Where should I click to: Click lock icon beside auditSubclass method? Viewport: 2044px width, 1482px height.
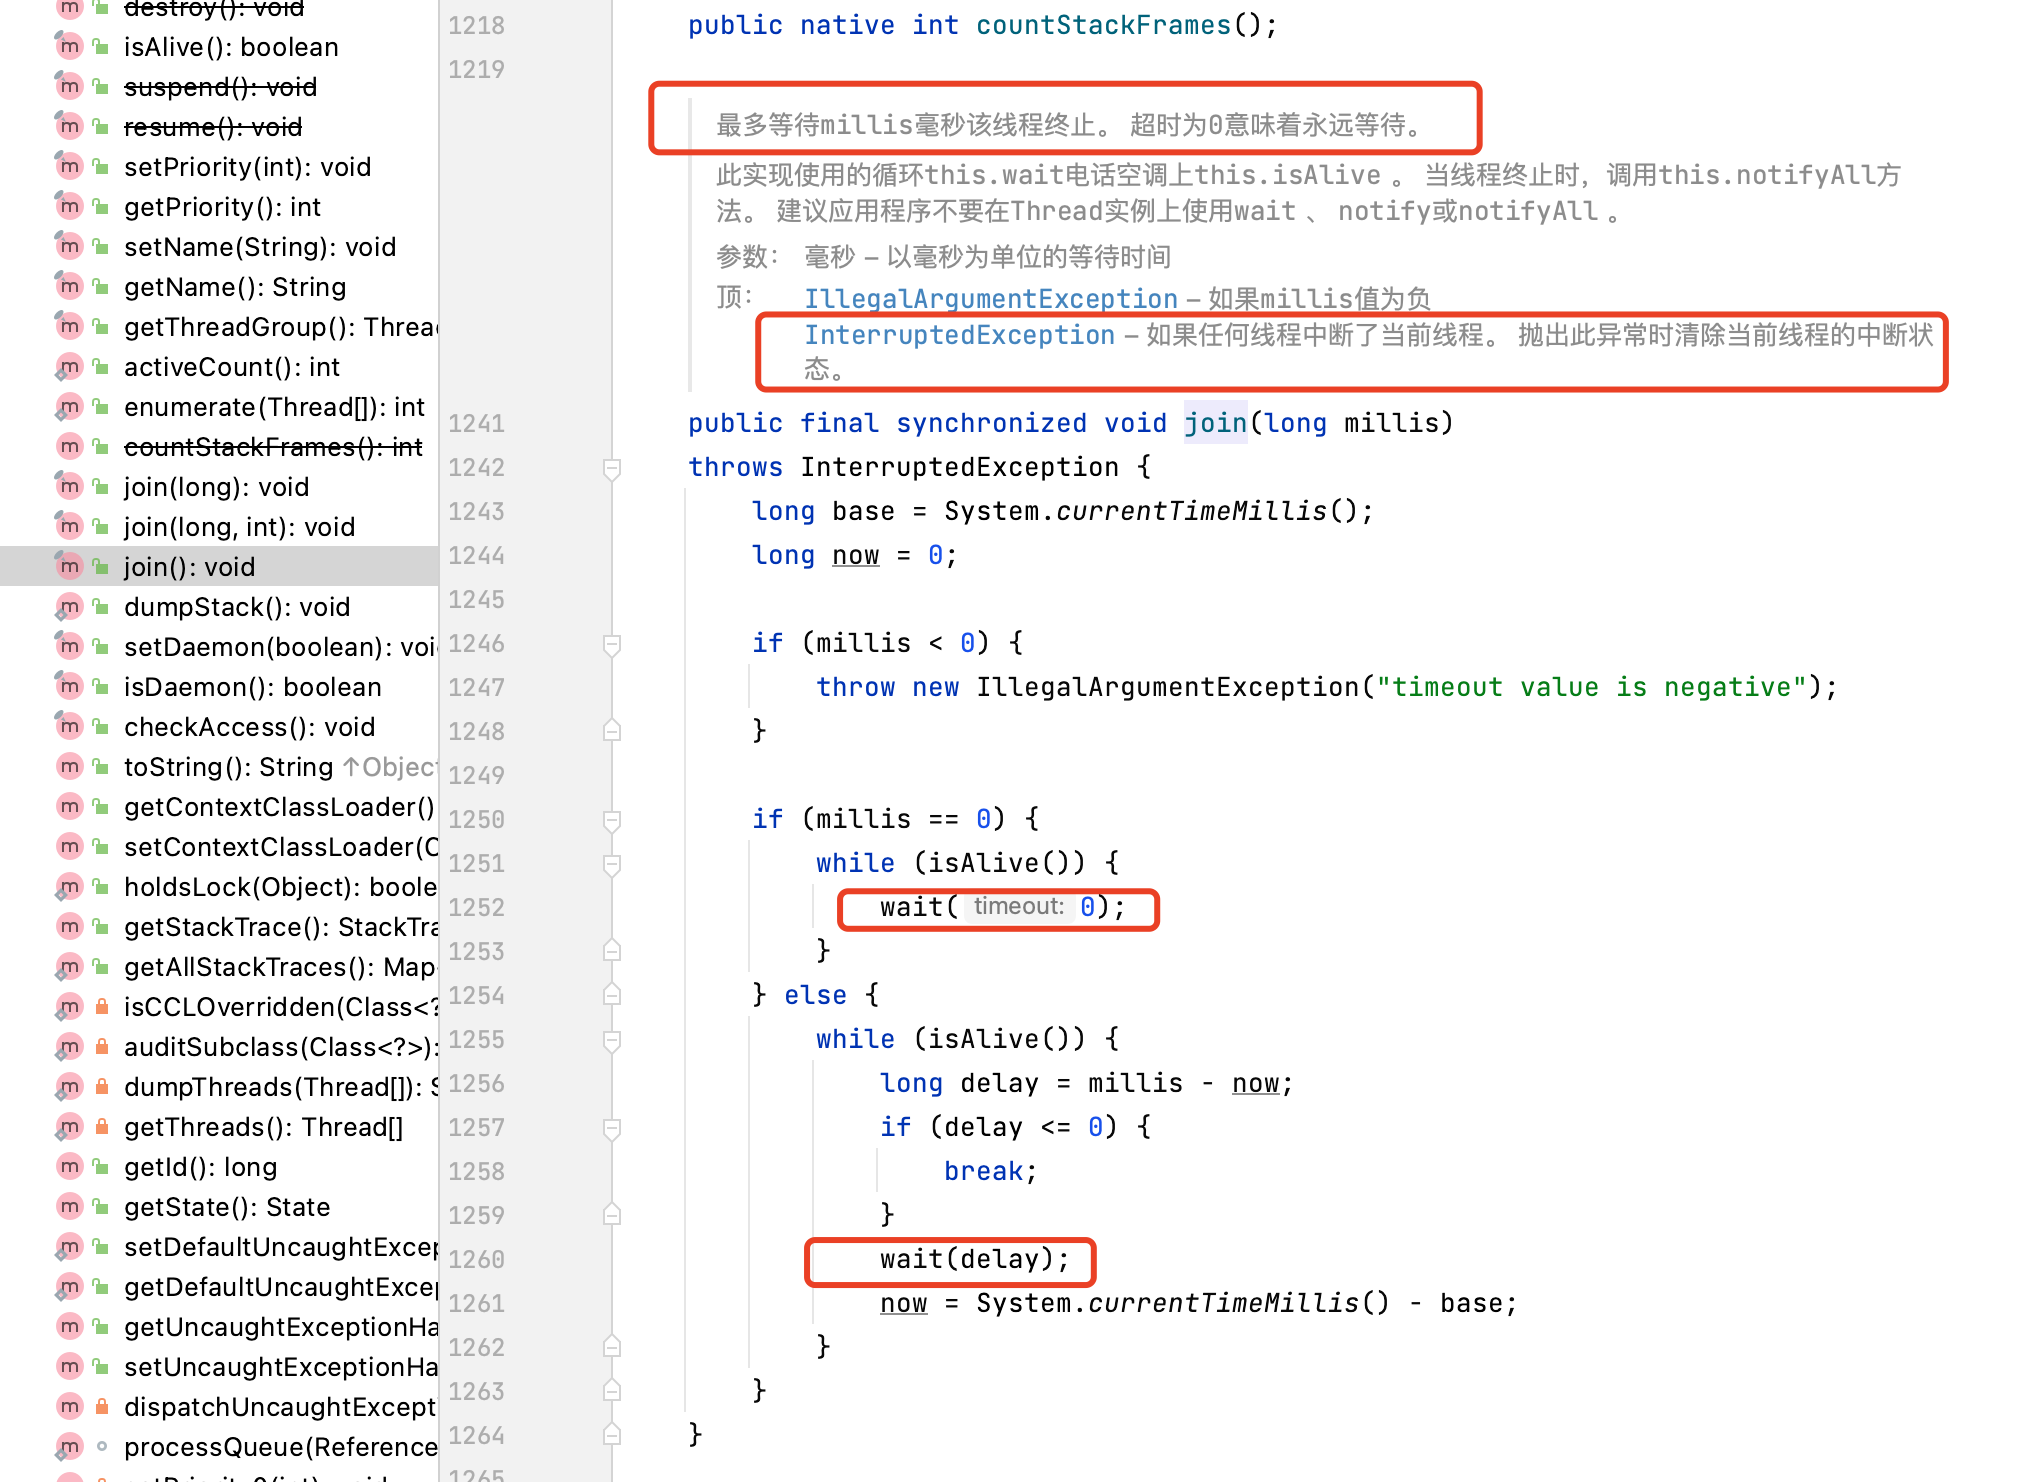coord(101,1047)
